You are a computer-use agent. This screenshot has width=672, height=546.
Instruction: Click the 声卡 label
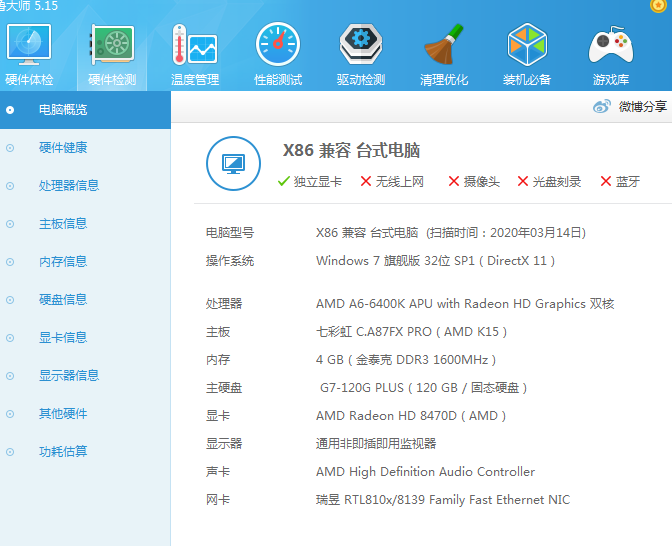point(218,472)
